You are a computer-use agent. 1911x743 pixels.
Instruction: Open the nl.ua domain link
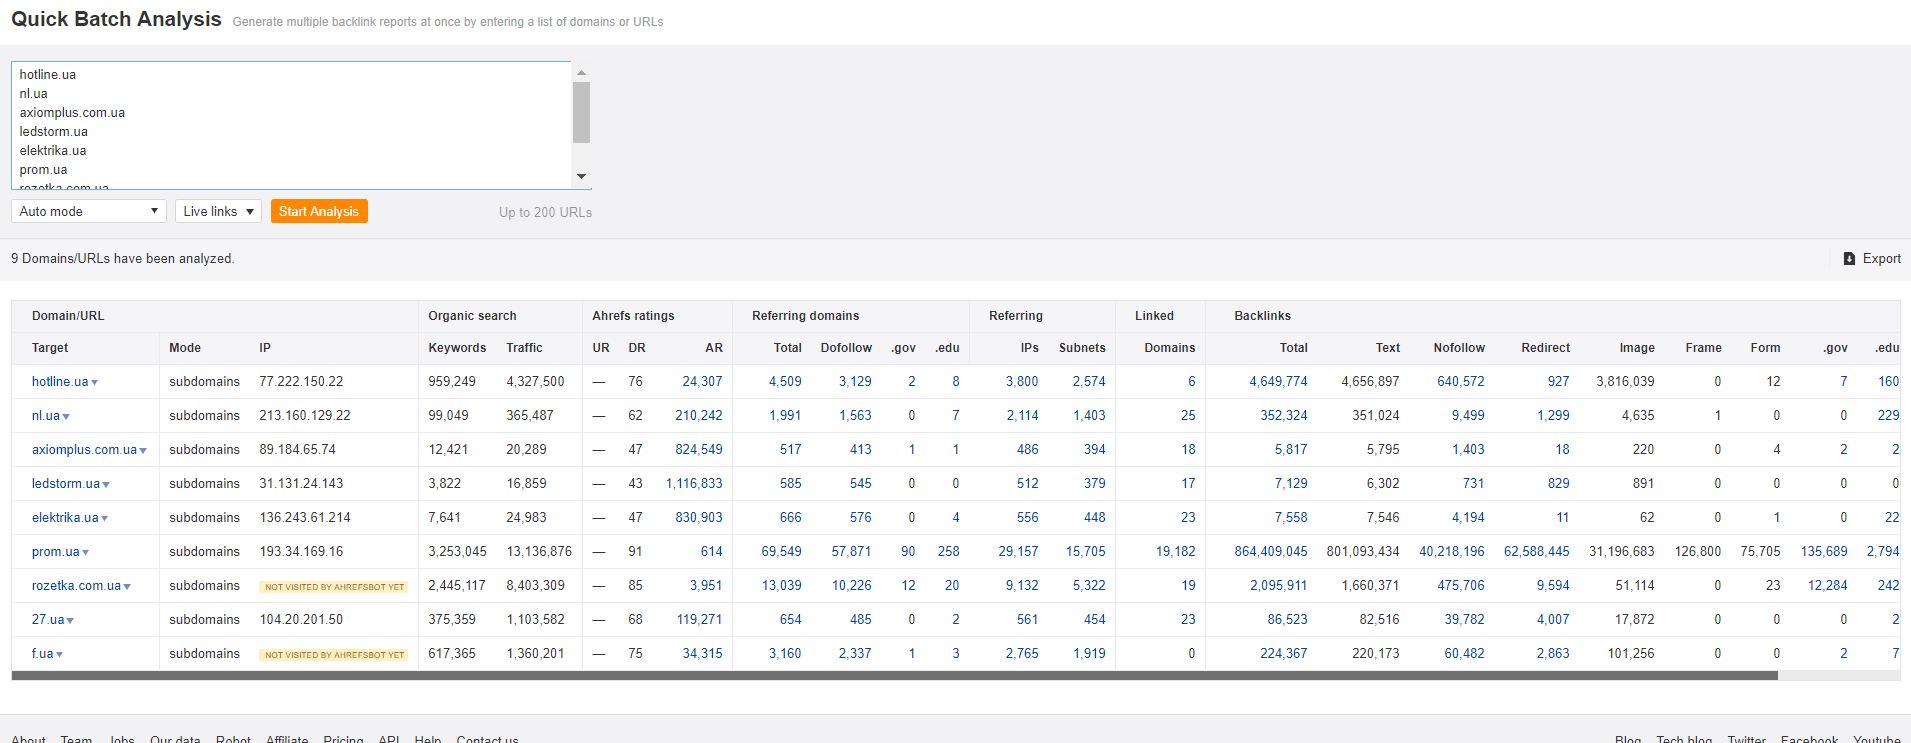[x=45, y=416]
